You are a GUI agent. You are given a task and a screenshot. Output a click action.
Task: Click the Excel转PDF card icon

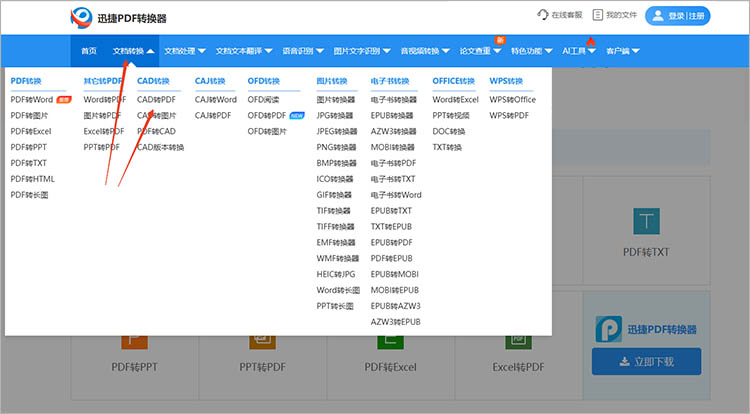coord(518,341)
